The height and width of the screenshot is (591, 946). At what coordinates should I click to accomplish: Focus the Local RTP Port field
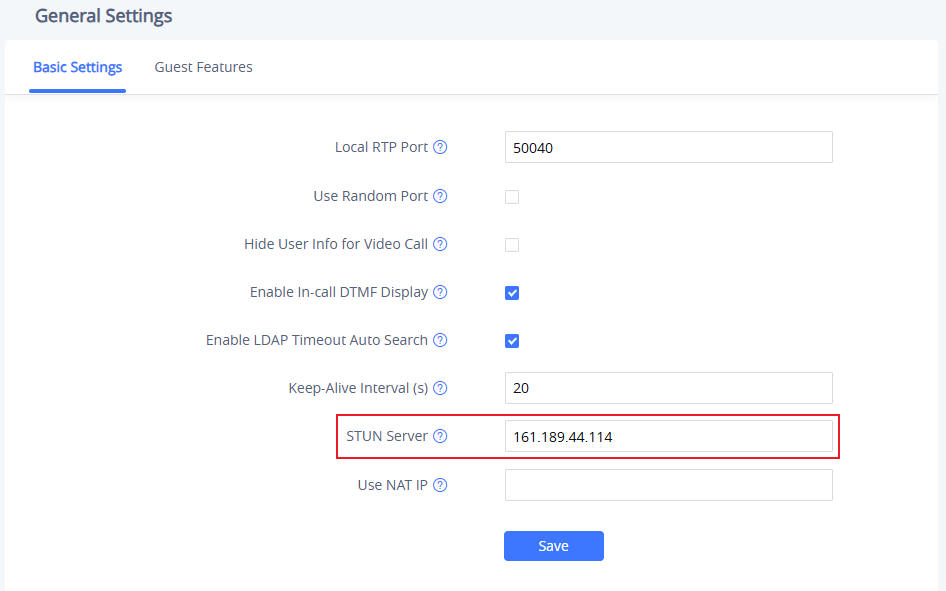(x=668, y=147)
